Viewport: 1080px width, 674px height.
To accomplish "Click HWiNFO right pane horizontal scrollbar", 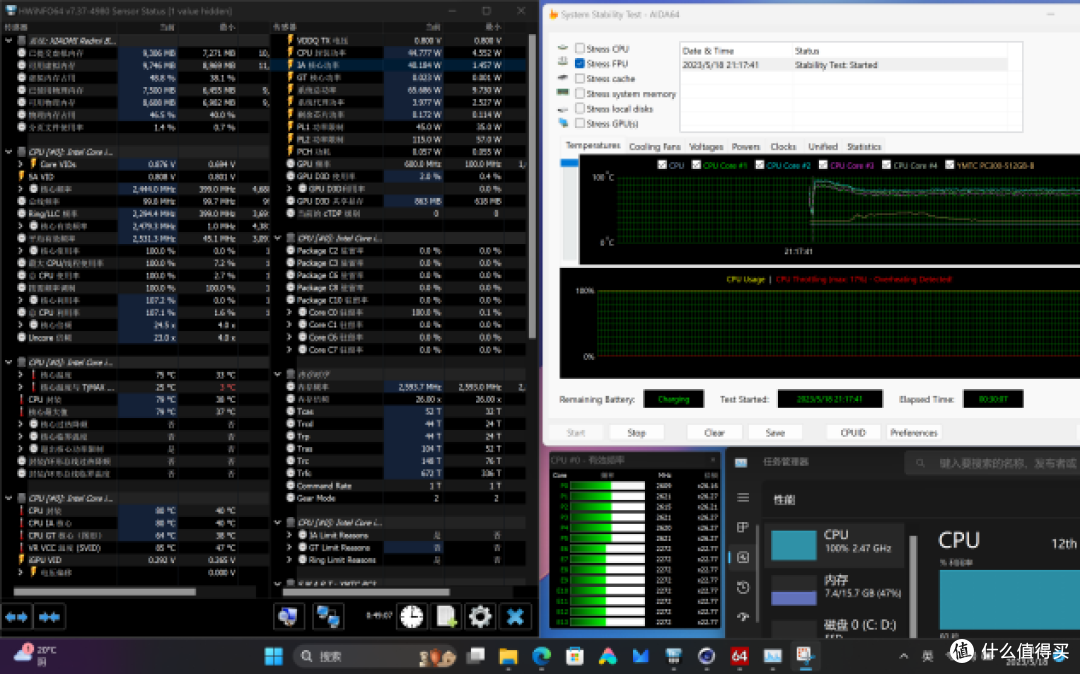I will [366, 592].
